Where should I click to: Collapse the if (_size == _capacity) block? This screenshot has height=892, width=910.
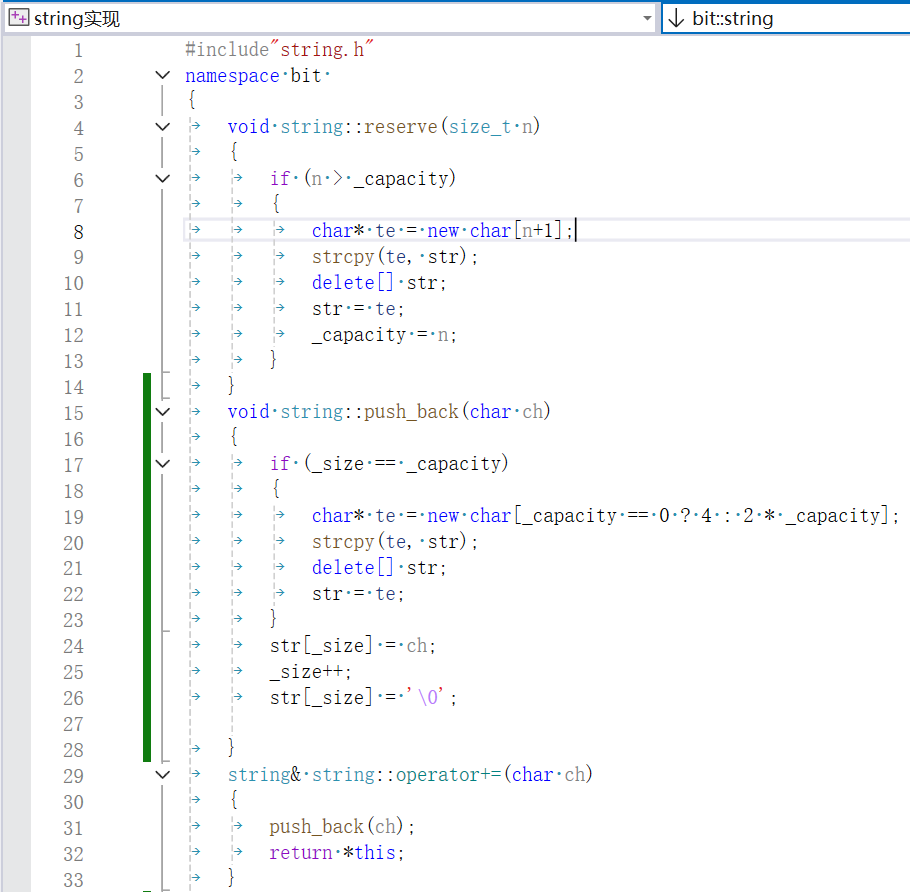click(163, 463)
